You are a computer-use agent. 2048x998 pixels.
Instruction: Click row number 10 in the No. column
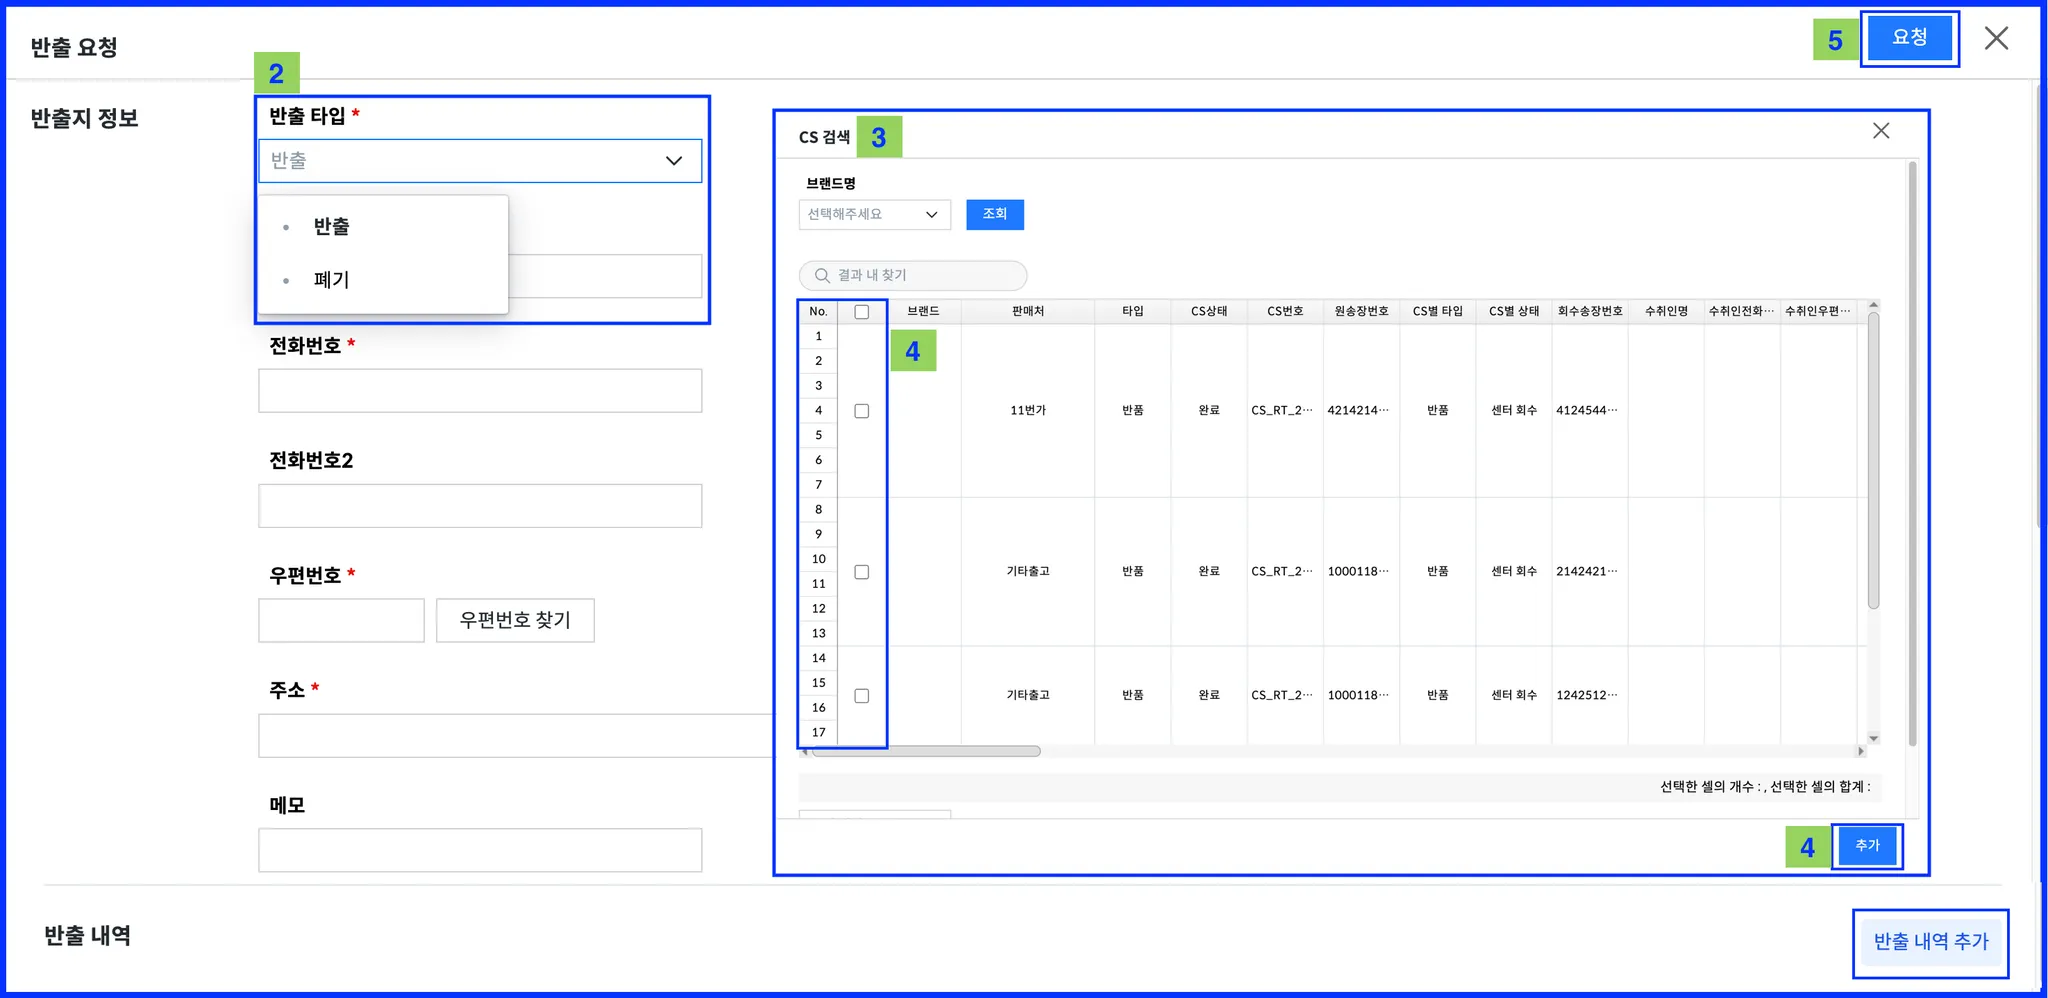click(818, 559)
